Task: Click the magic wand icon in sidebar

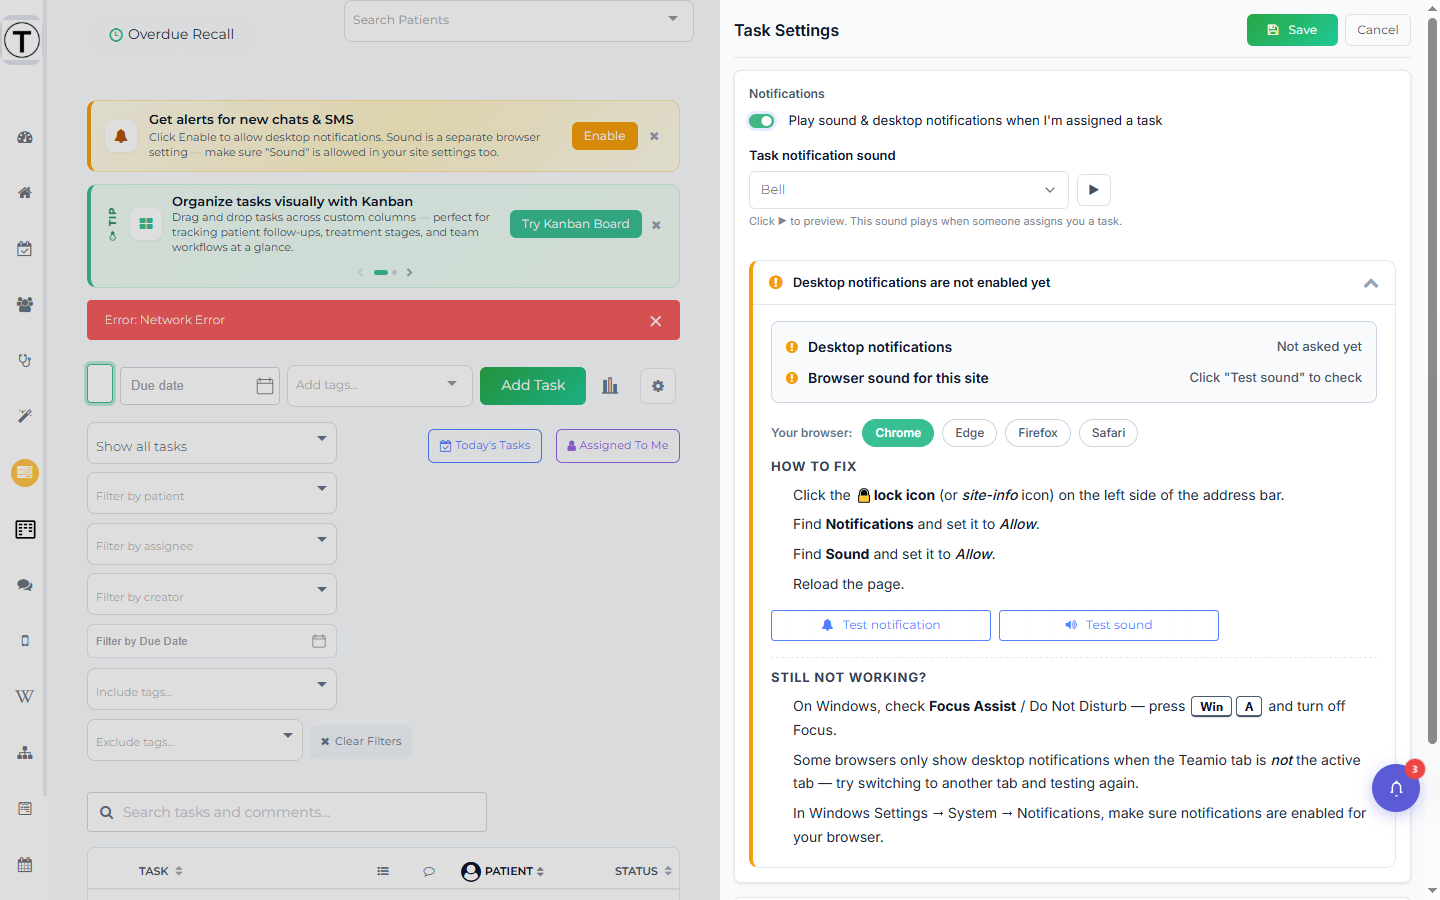Action: (x=25, y=416)
